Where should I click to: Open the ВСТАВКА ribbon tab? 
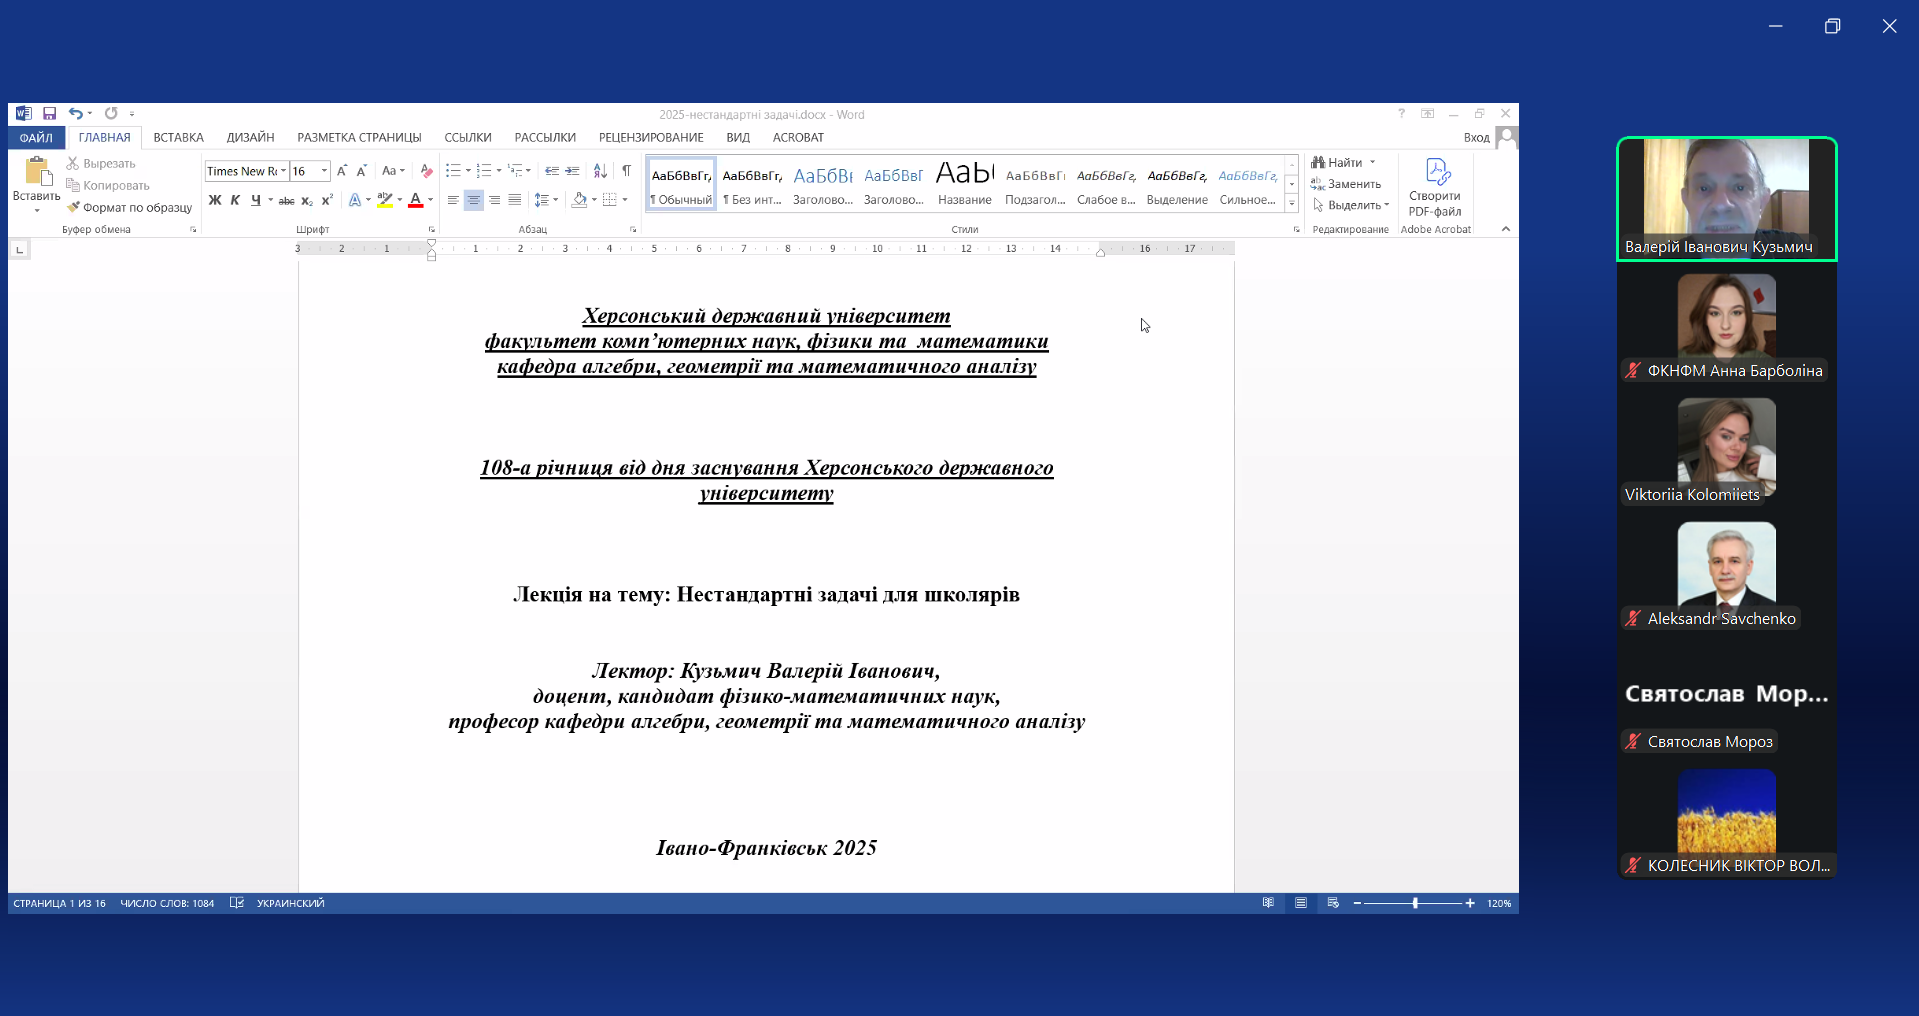click(178, 138)
